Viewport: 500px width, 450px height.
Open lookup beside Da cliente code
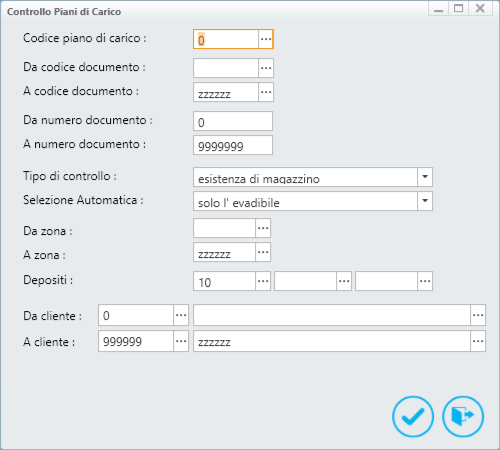tap(181, 315)
